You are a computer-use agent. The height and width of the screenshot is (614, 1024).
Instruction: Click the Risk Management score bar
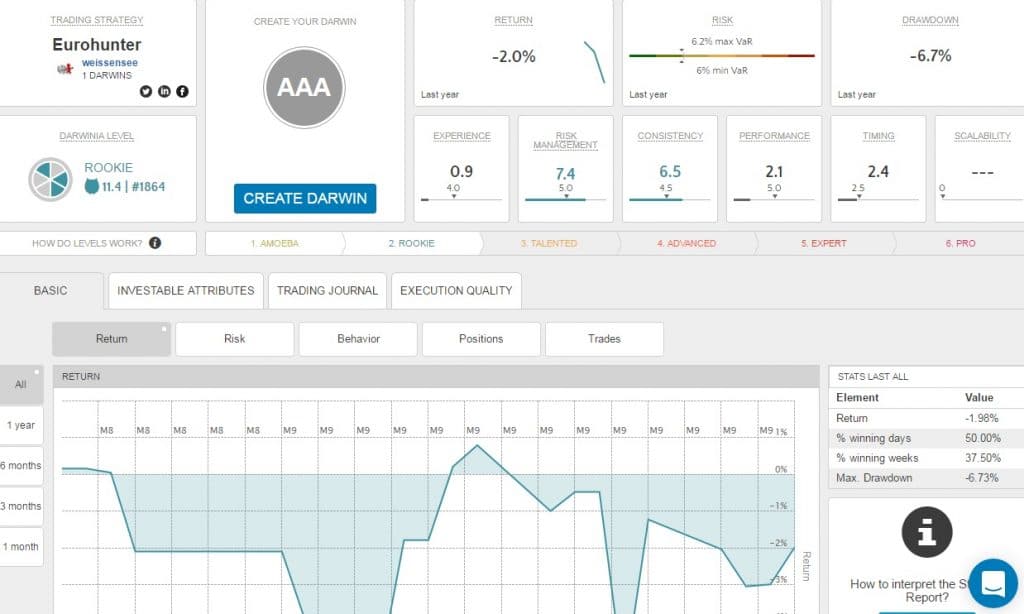pos(566,199)
